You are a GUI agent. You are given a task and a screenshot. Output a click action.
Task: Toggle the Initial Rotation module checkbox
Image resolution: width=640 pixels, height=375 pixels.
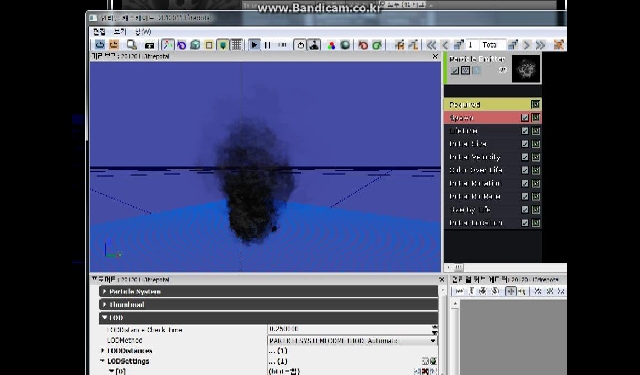click(525, 184)
